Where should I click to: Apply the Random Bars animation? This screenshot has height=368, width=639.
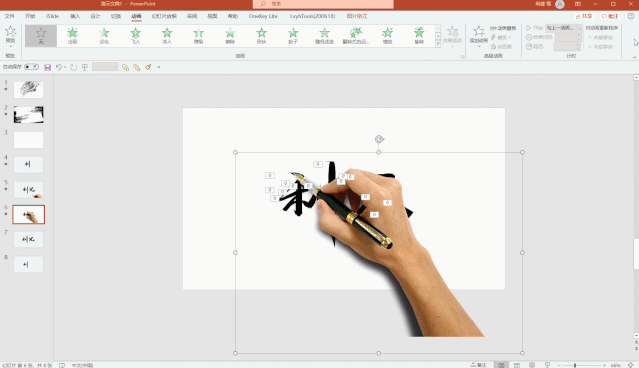(324, 35)
